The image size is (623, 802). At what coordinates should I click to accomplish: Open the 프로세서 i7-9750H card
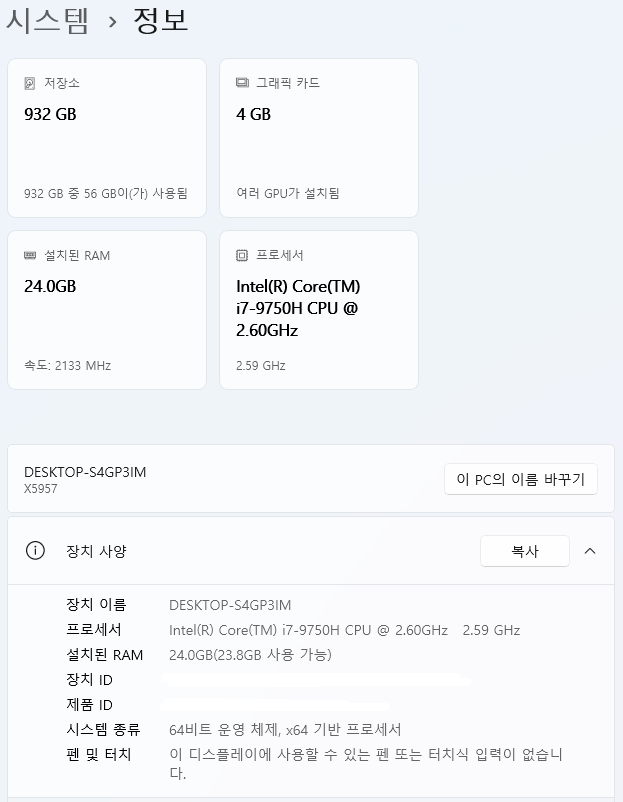(319, 310)
